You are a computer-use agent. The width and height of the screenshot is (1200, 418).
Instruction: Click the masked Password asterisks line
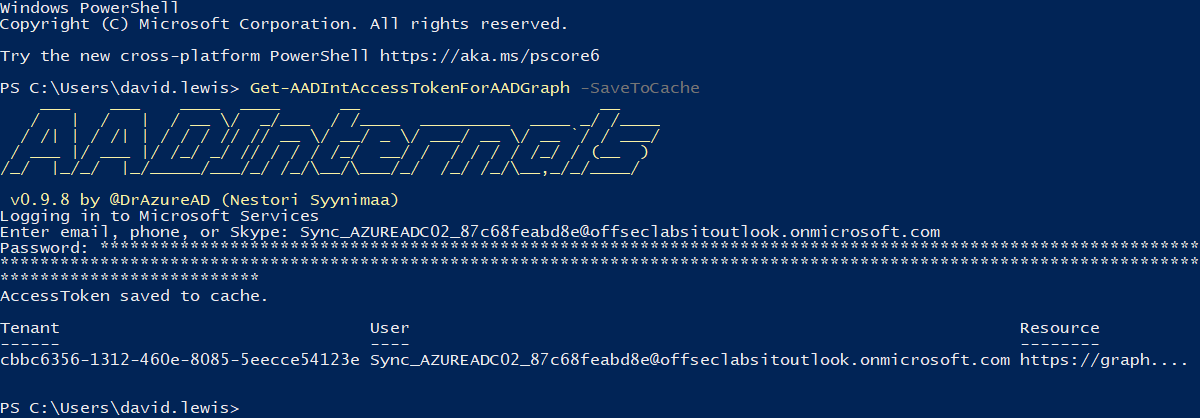(600, 262)
